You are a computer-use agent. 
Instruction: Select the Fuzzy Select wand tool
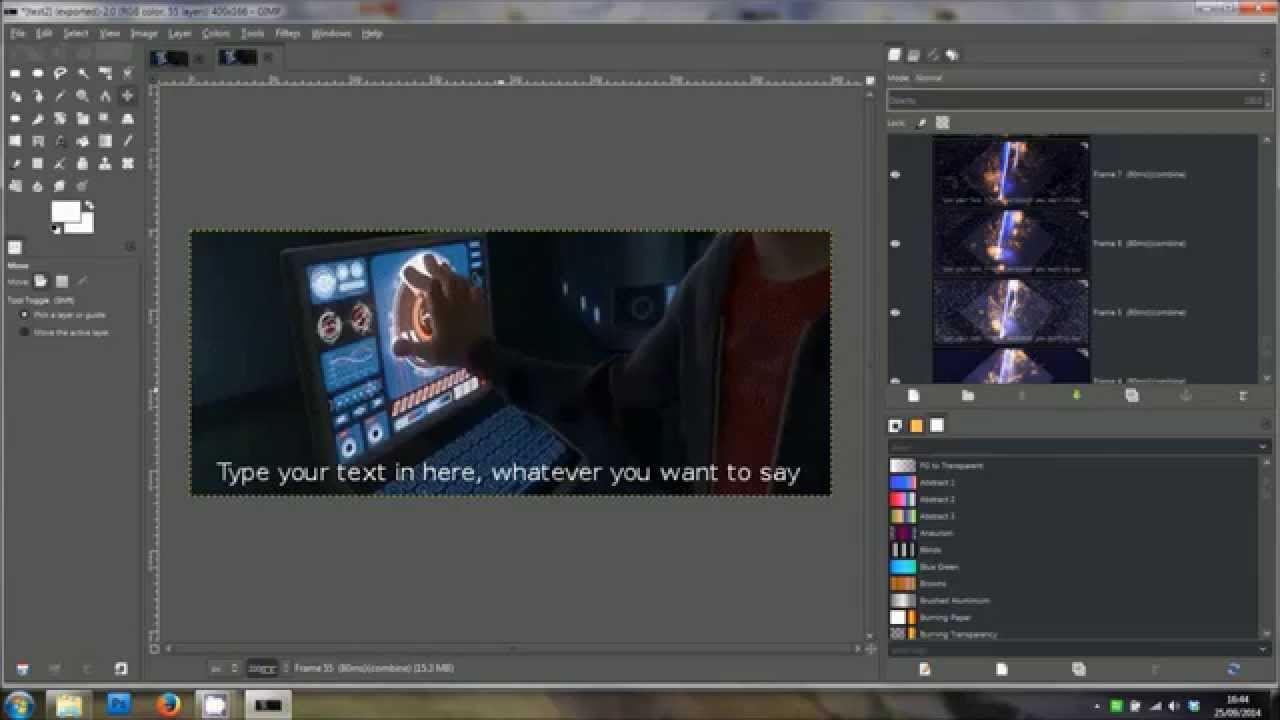click(x=83, y=73)
